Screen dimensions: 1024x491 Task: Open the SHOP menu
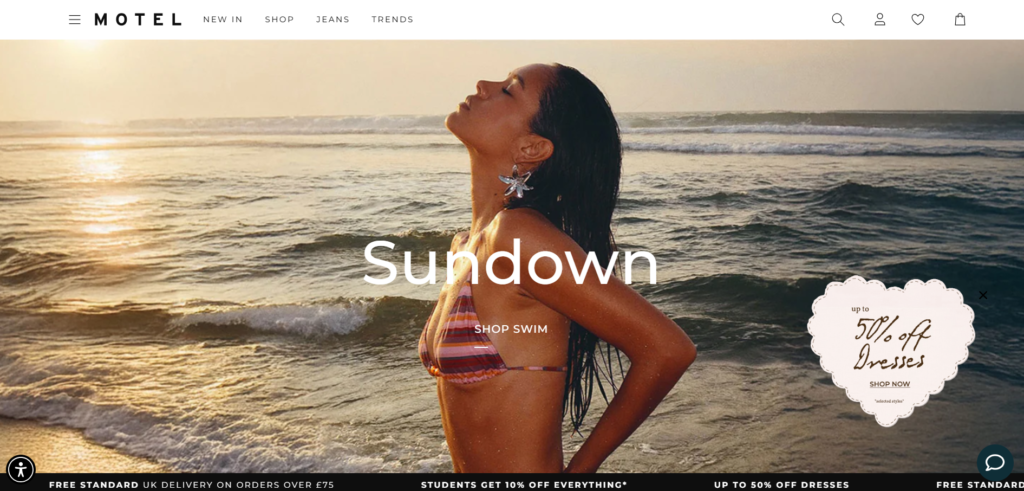pyautogui.click(x=280, y=20)
